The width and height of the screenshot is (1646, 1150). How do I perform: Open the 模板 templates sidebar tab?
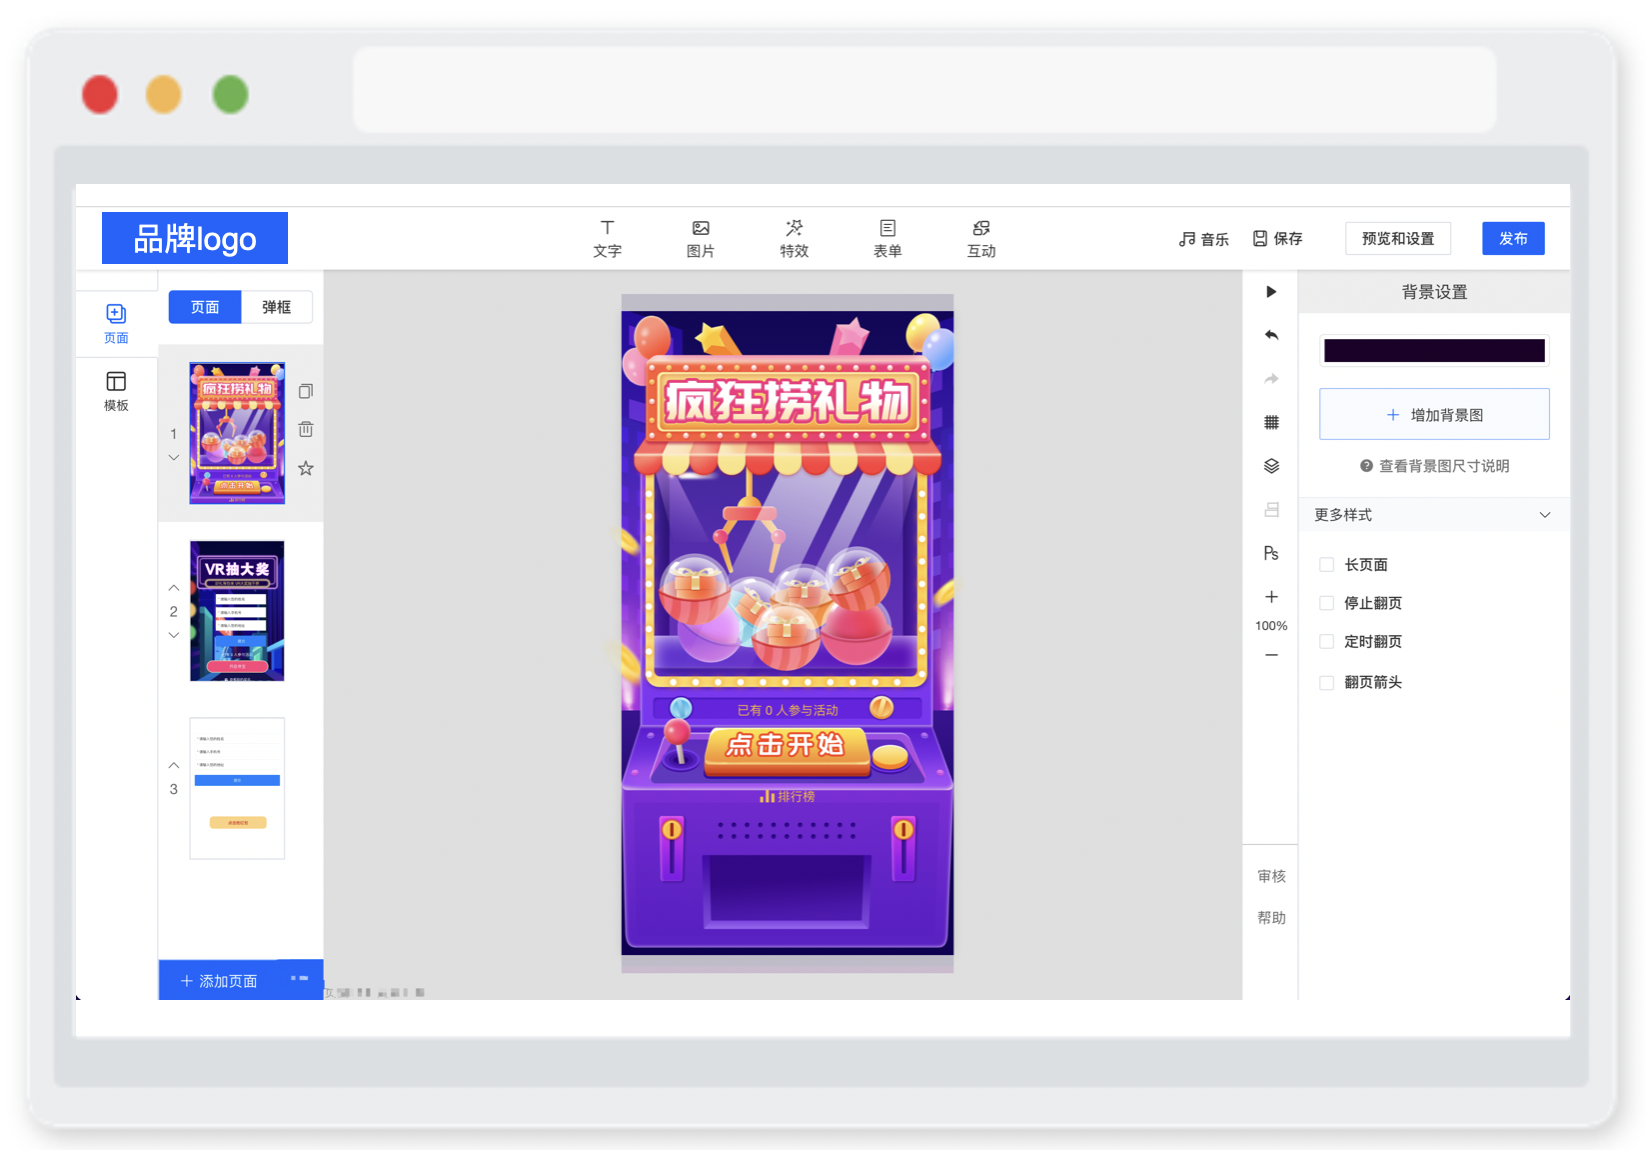116,391
